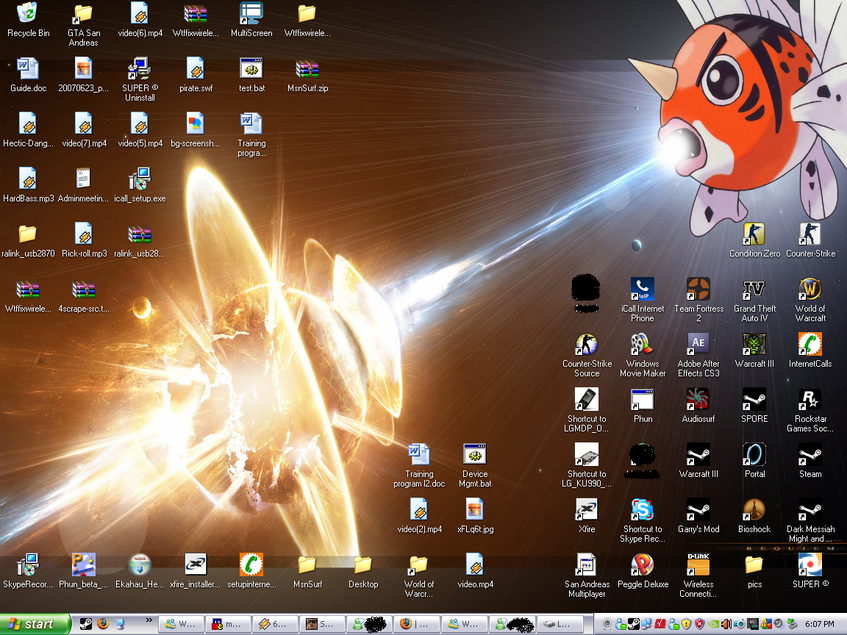
Task: Select the xFLq6t.jpg image
Action: pos(475,516)
